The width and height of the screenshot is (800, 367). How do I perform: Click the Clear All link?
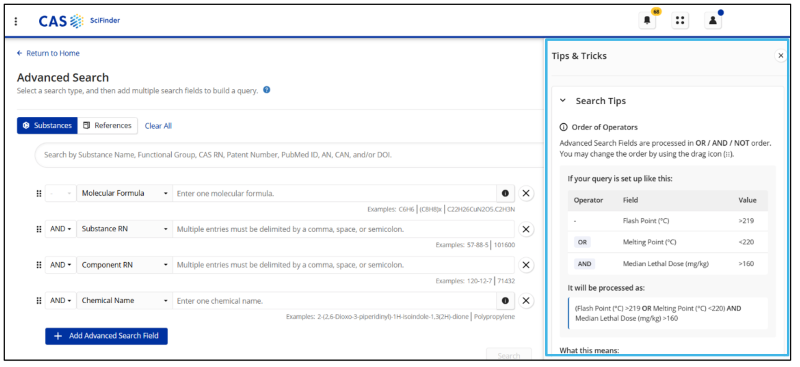(x=158, y=126)
